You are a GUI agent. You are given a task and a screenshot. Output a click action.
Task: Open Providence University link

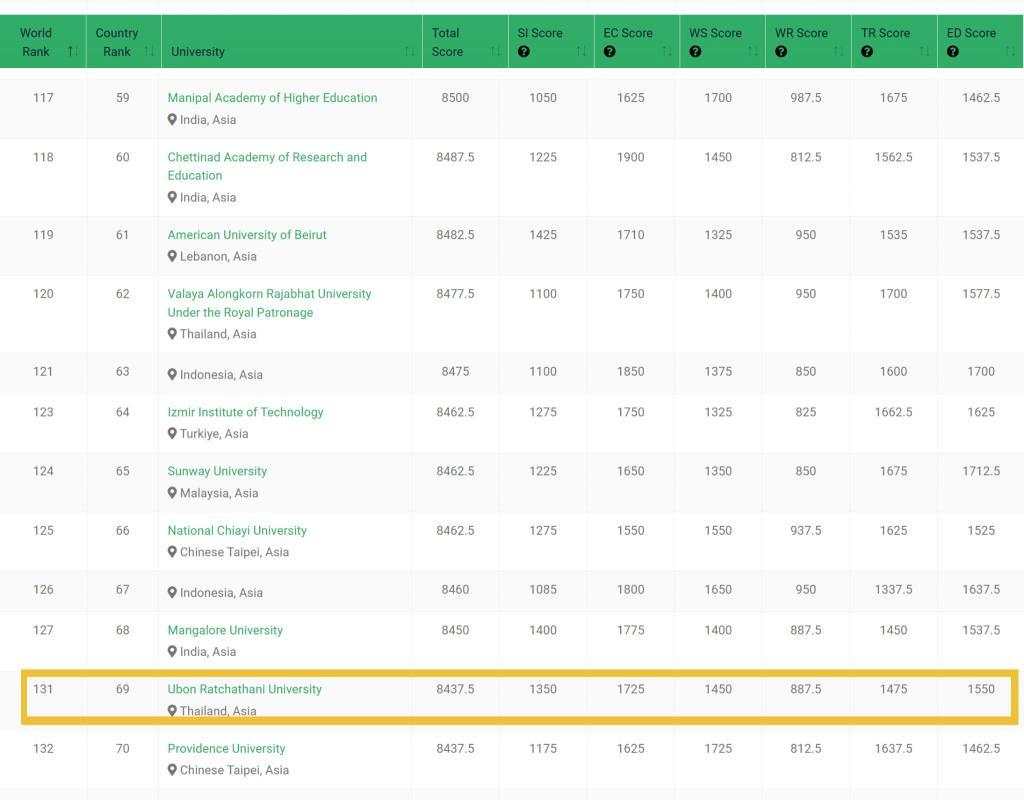226,748
